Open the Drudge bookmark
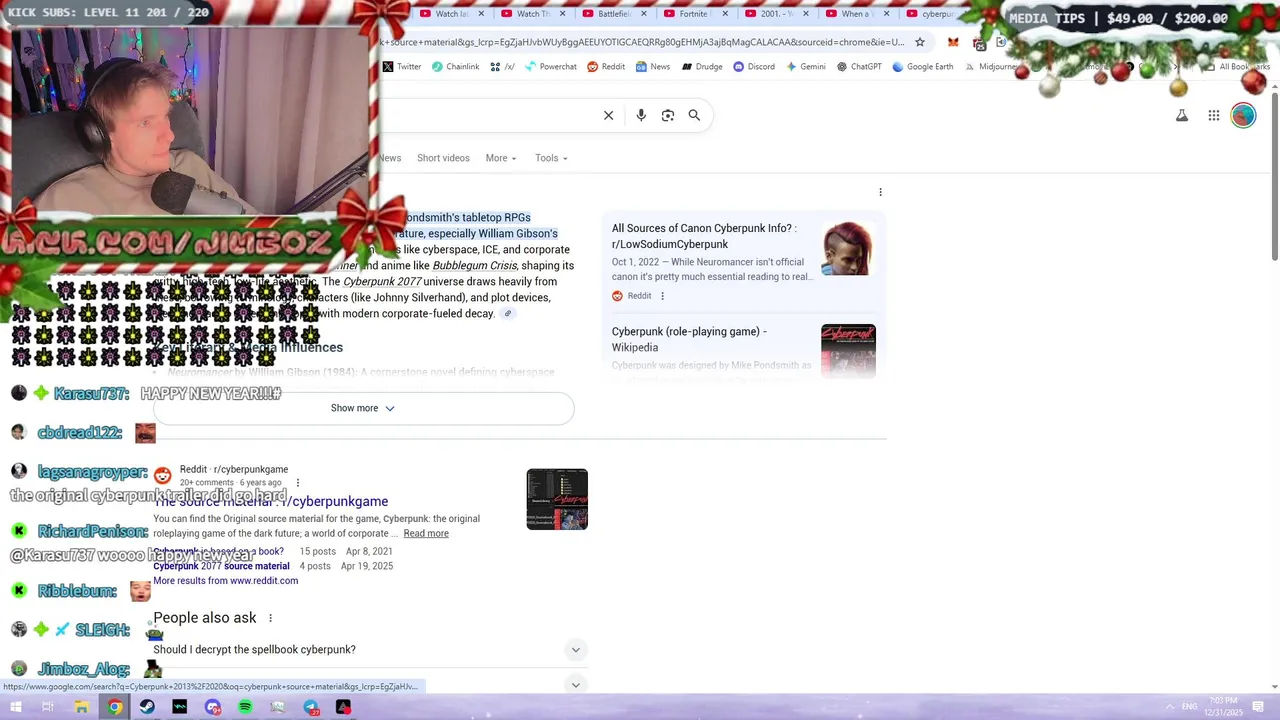This screenshot has width=1280, height=720. click(x=702, y=67)
